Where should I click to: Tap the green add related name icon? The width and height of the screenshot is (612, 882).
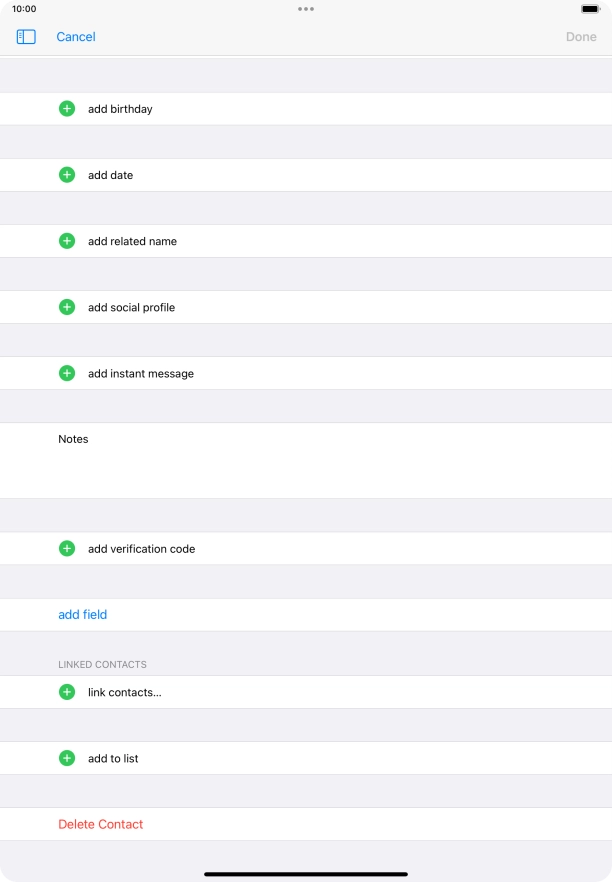coord(67,240)
